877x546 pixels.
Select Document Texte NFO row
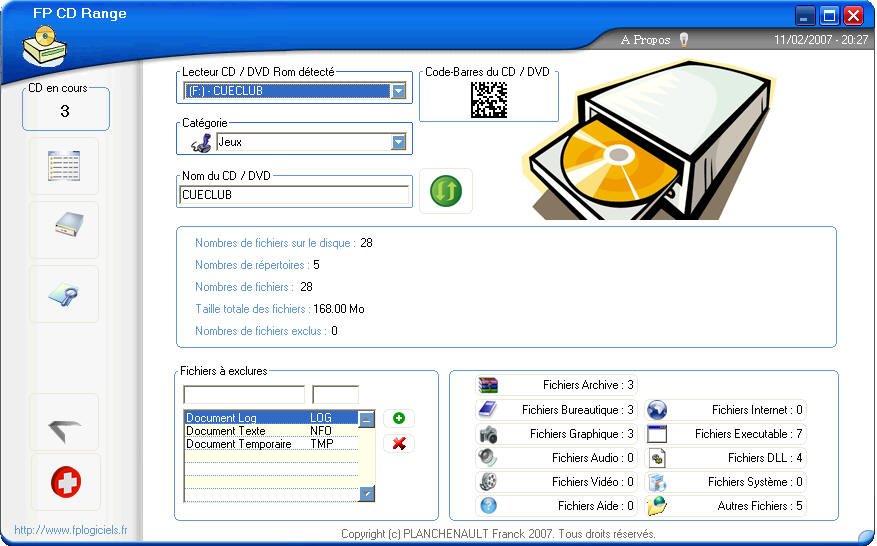(270, 431)
